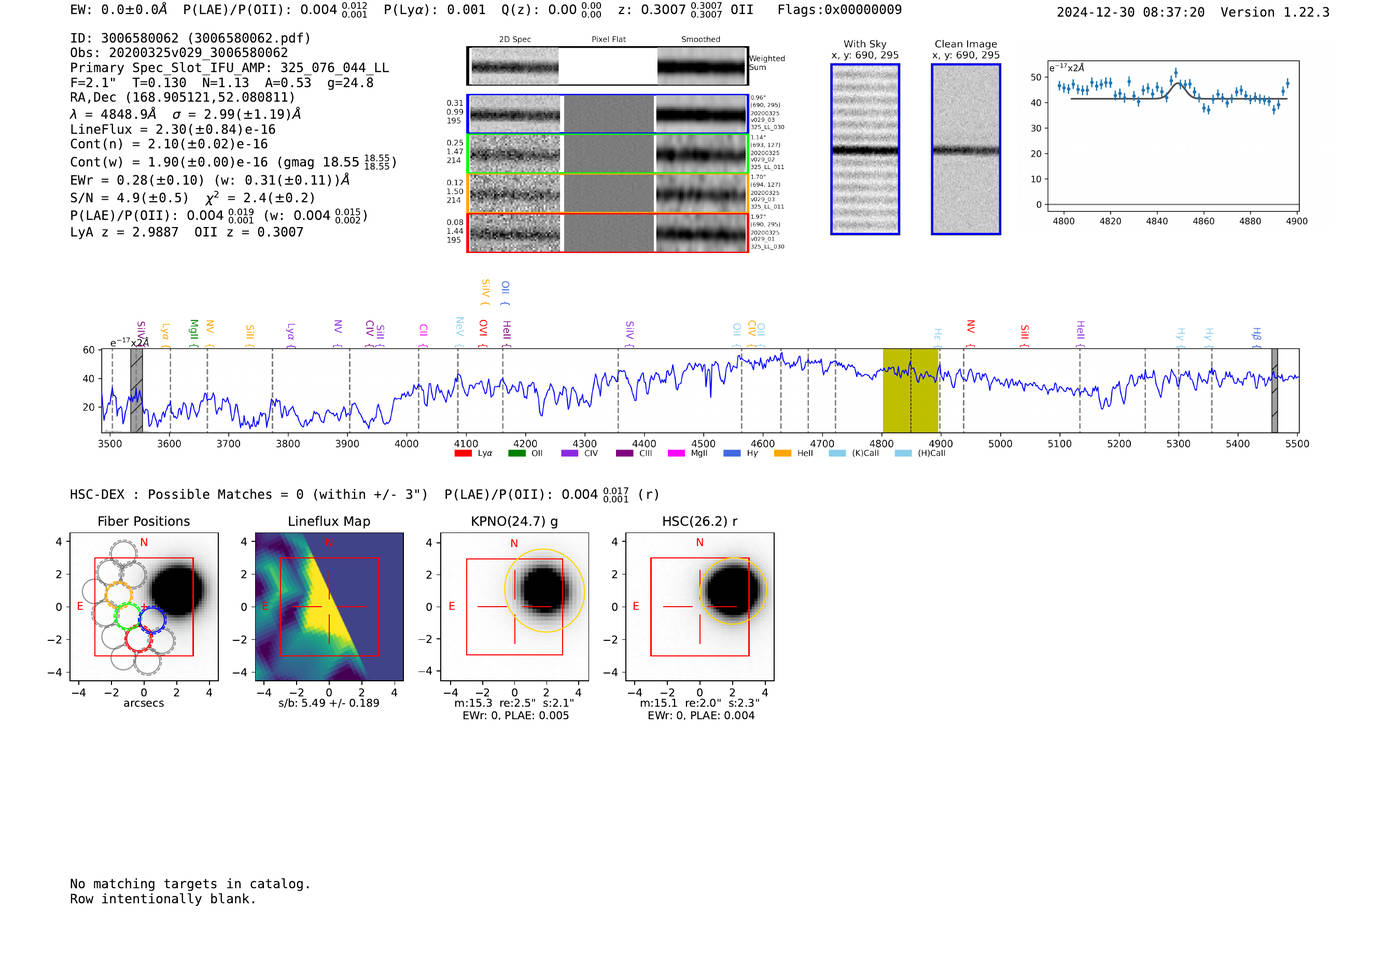Click the green-framed pixel flat cutout
Screen dimensions: 1400x953
coord(608,154)
